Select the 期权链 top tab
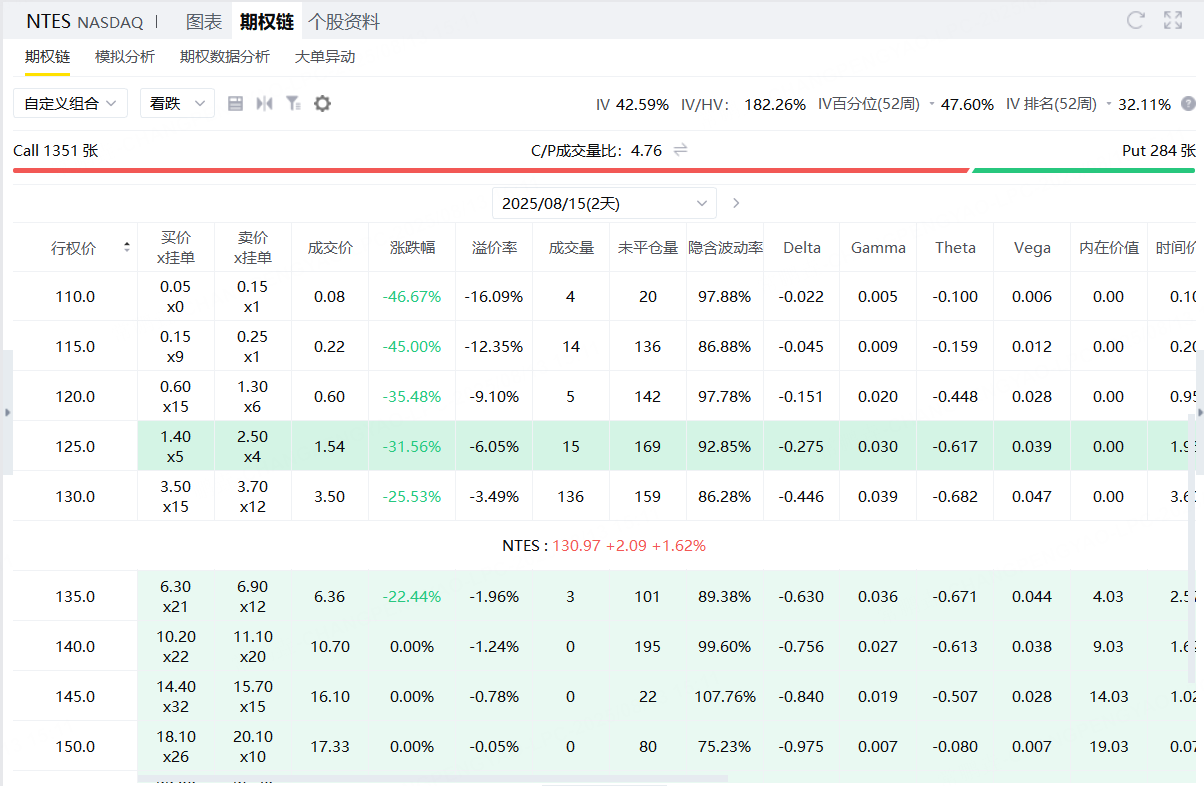The width and height of the screenshot is (1204, 786). click(x=266, y=21)
